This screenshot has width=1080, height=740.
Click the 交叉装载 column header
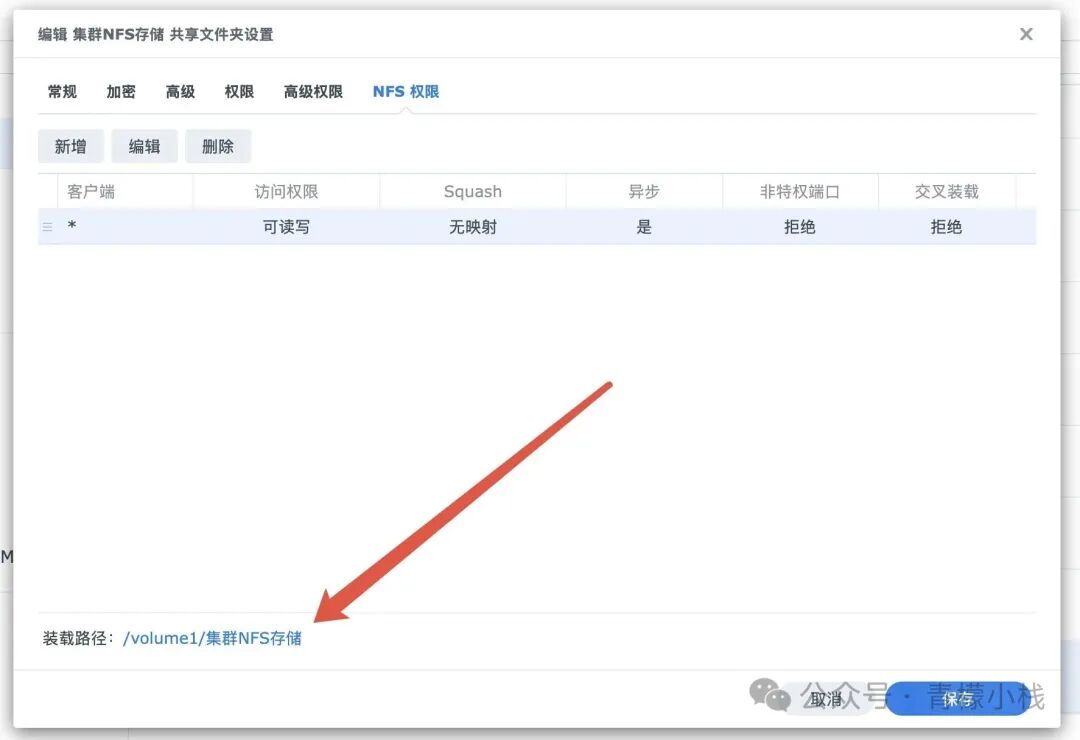click(946, 190)
